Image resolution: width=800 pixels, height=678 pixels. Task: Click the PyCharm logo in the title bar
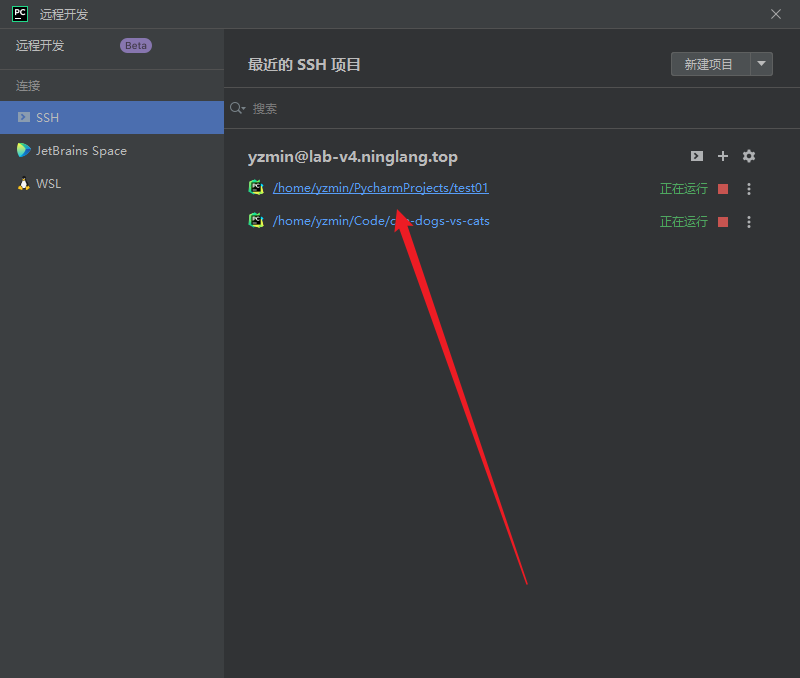[20, 14]
